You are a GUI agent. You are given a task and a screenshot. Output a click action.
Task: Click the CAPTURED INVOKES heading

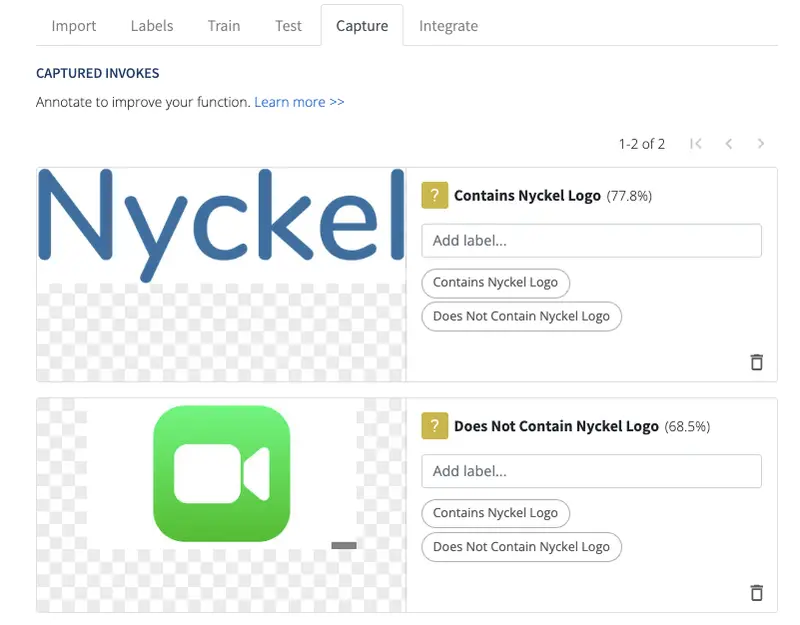click(x=97, y=73)
